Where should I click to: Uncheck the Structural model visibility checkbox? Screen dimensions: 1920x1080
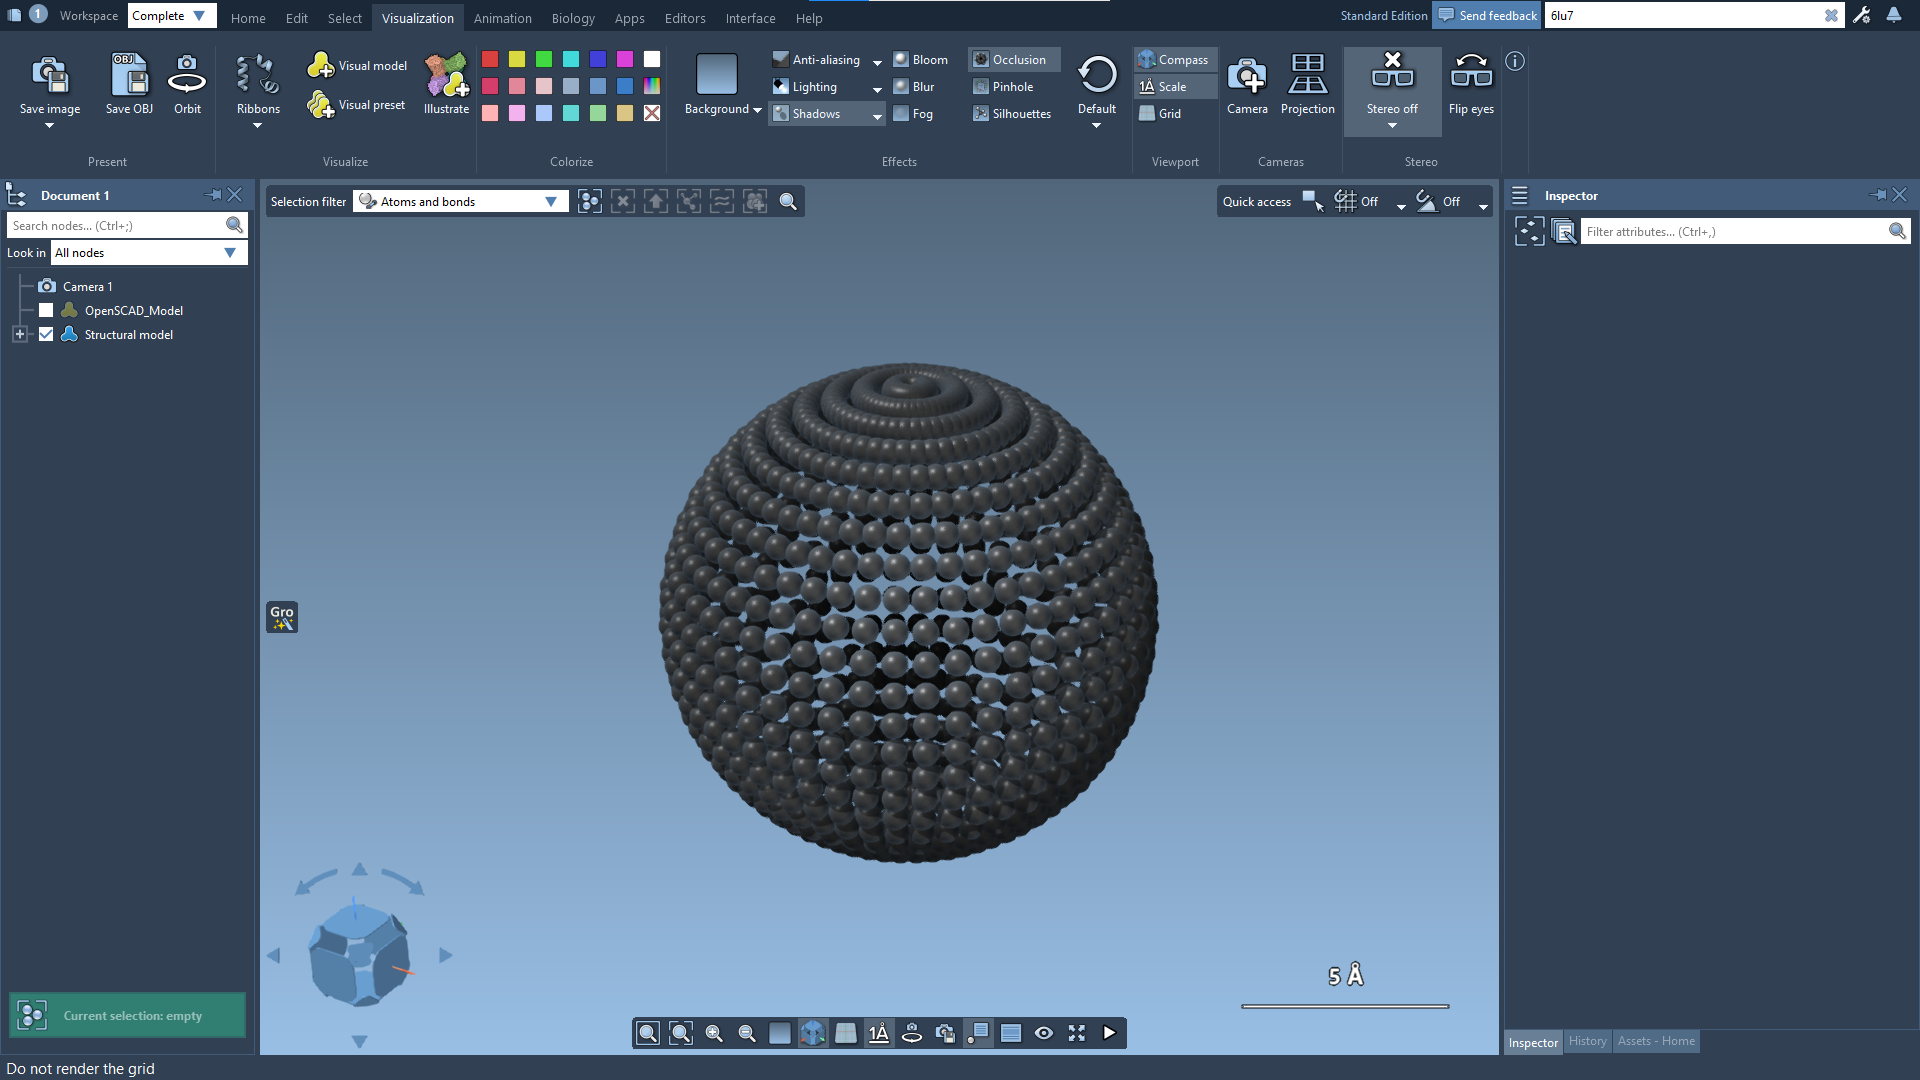click(46, 335)
